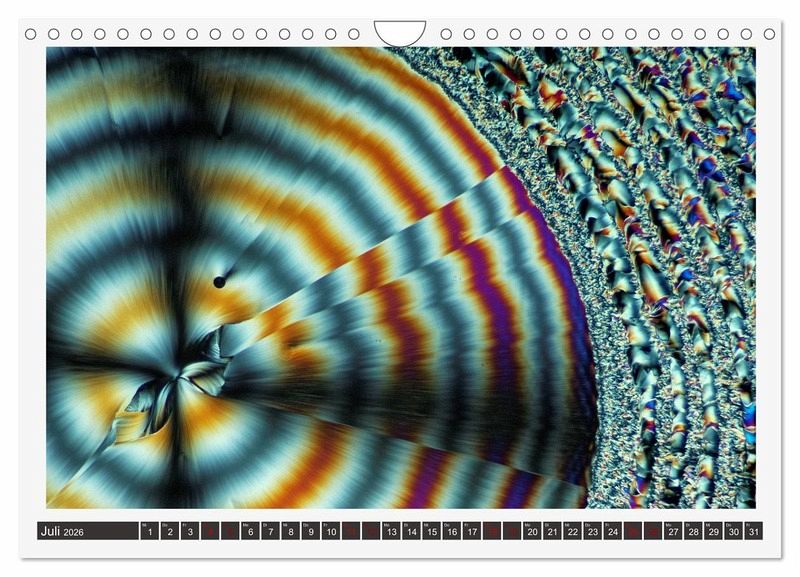Select day 13 in the date strip
Screen dimensions: 800x577
pyautogui.click(x=391, y=531)
